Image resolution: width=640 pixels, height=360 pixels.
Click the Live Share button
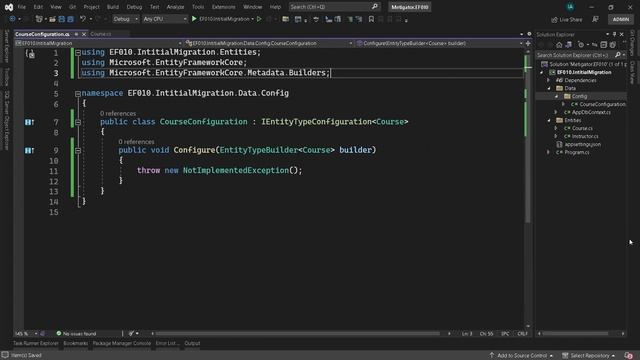coord(567,20)
